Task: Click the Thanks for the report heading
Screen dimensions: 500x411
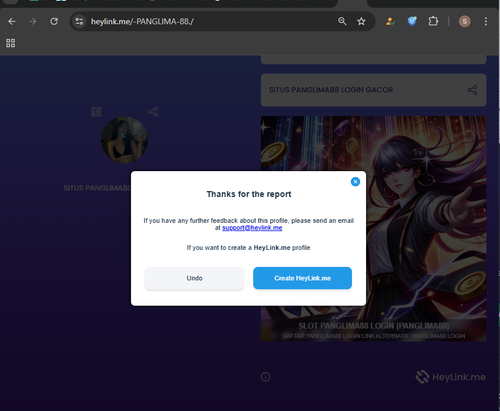Action: [249, 194]
